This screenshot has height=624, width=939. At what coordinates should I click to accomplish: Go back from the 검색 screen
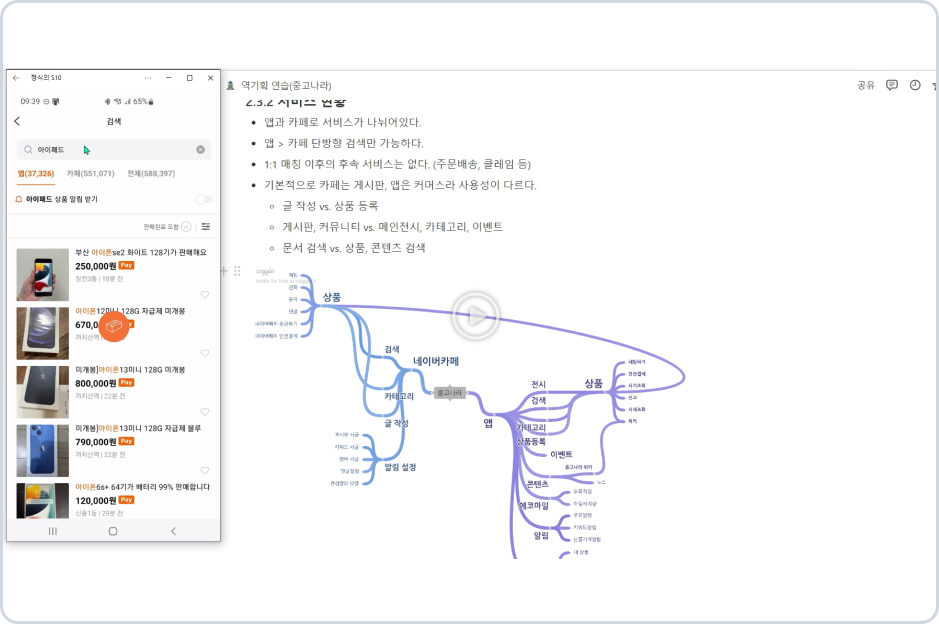pos(17,121)
